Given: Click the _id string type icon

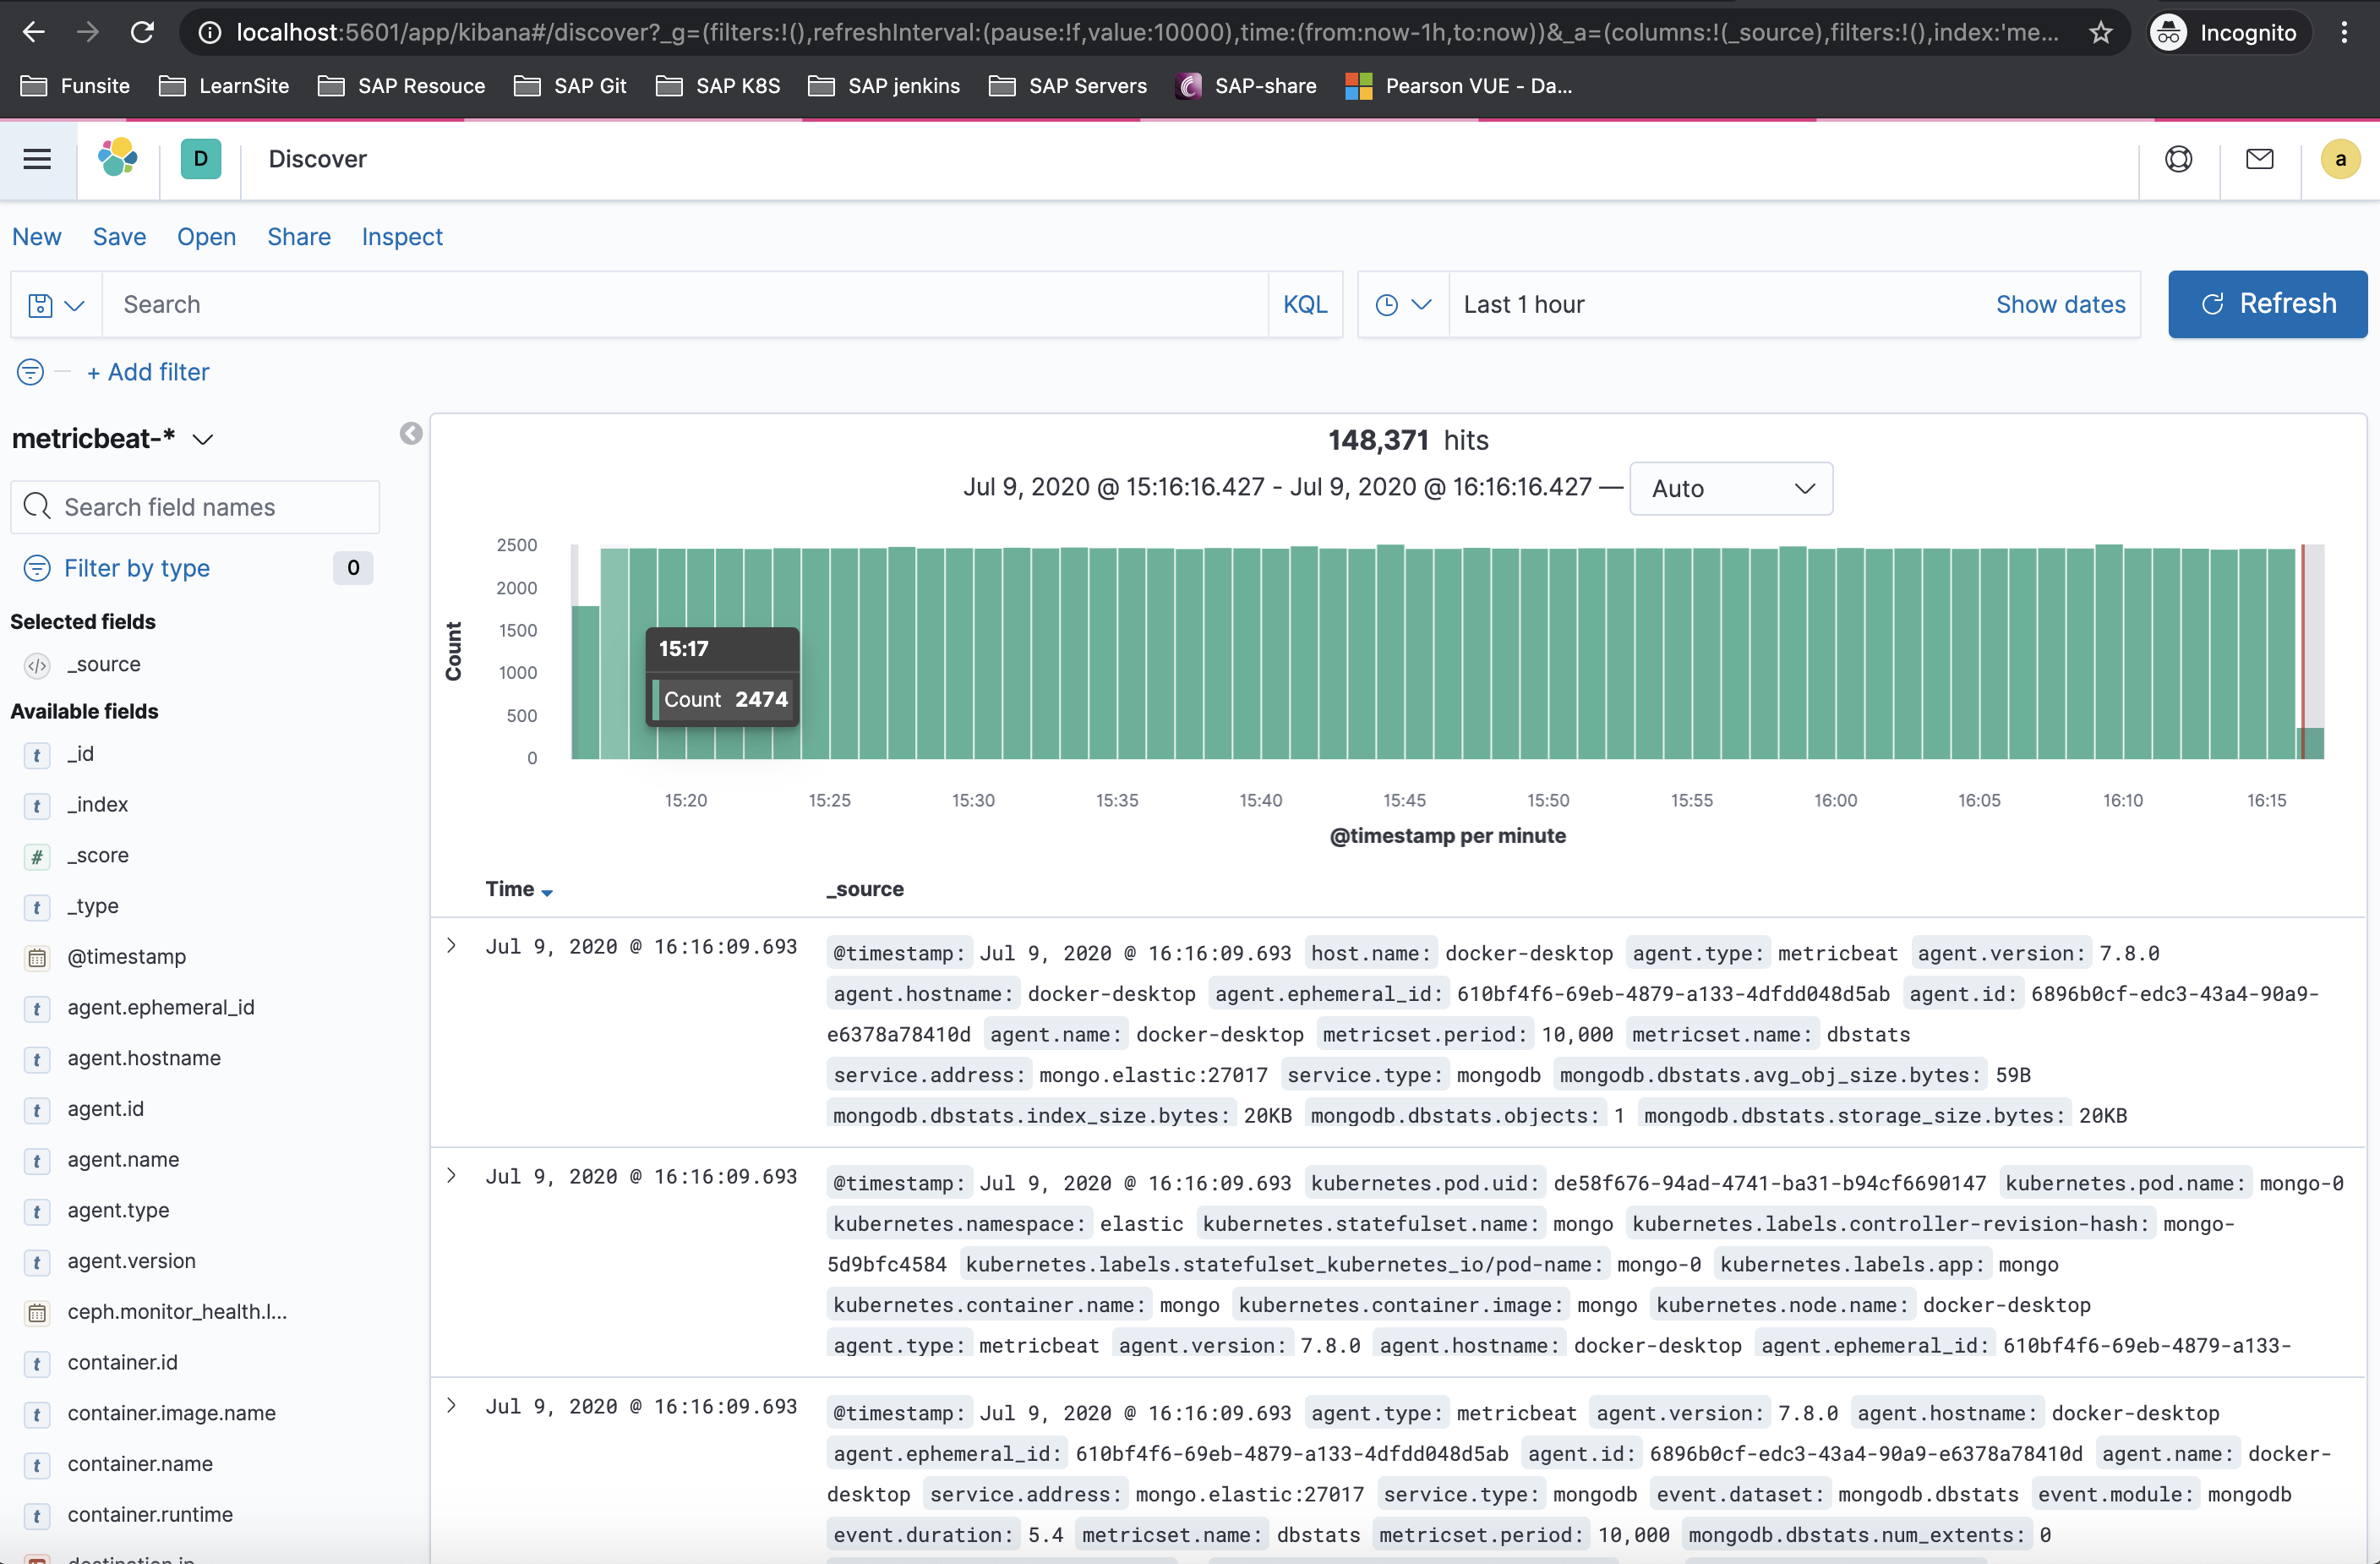Looking at the screenshot, I should (x=37, y=755).
